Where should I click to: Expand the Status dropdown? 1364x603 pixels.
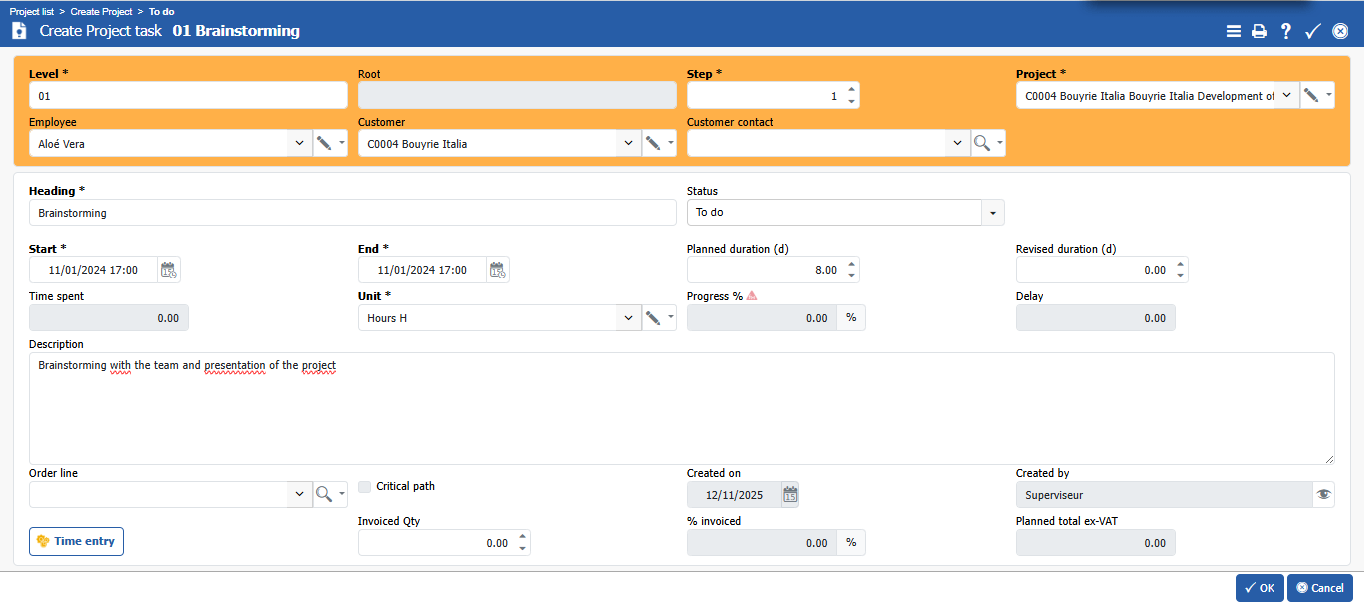coord(993,213)
